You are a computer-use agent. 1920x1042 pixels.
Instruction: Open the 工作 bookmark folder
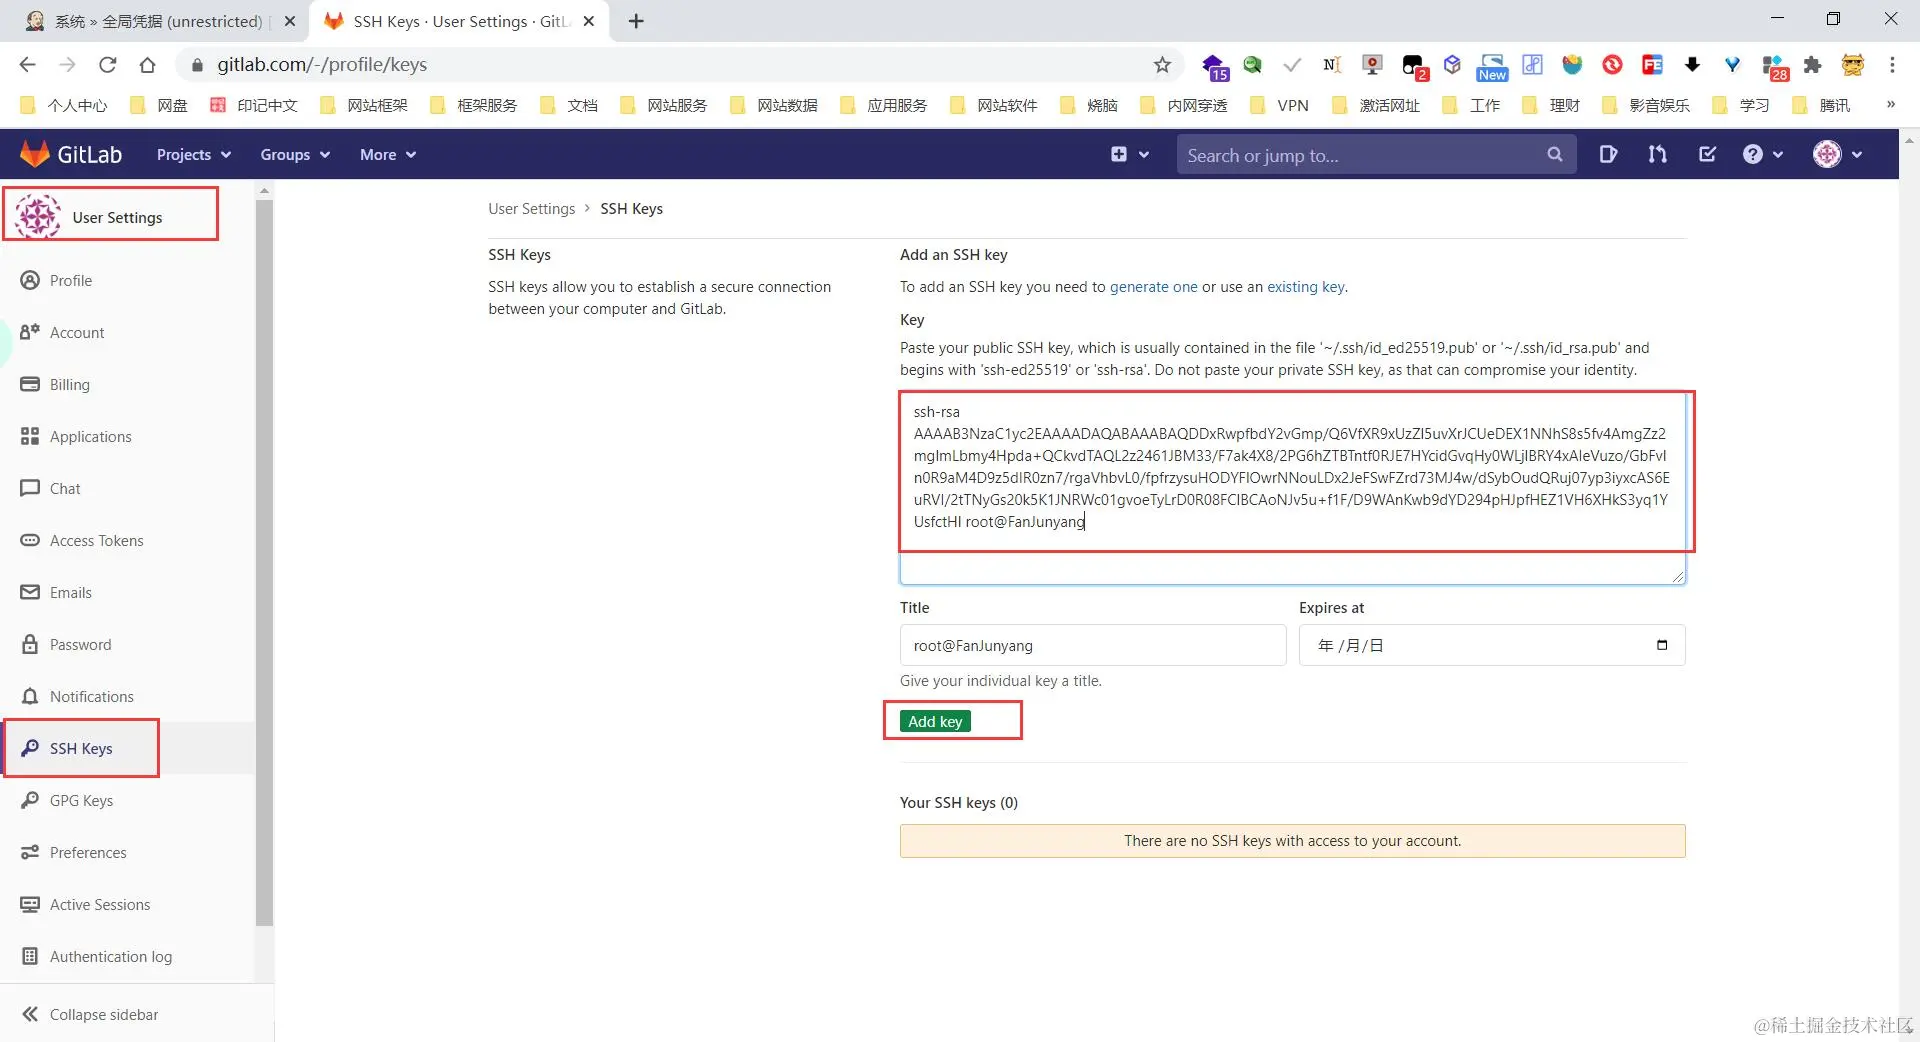point(1471,105)
